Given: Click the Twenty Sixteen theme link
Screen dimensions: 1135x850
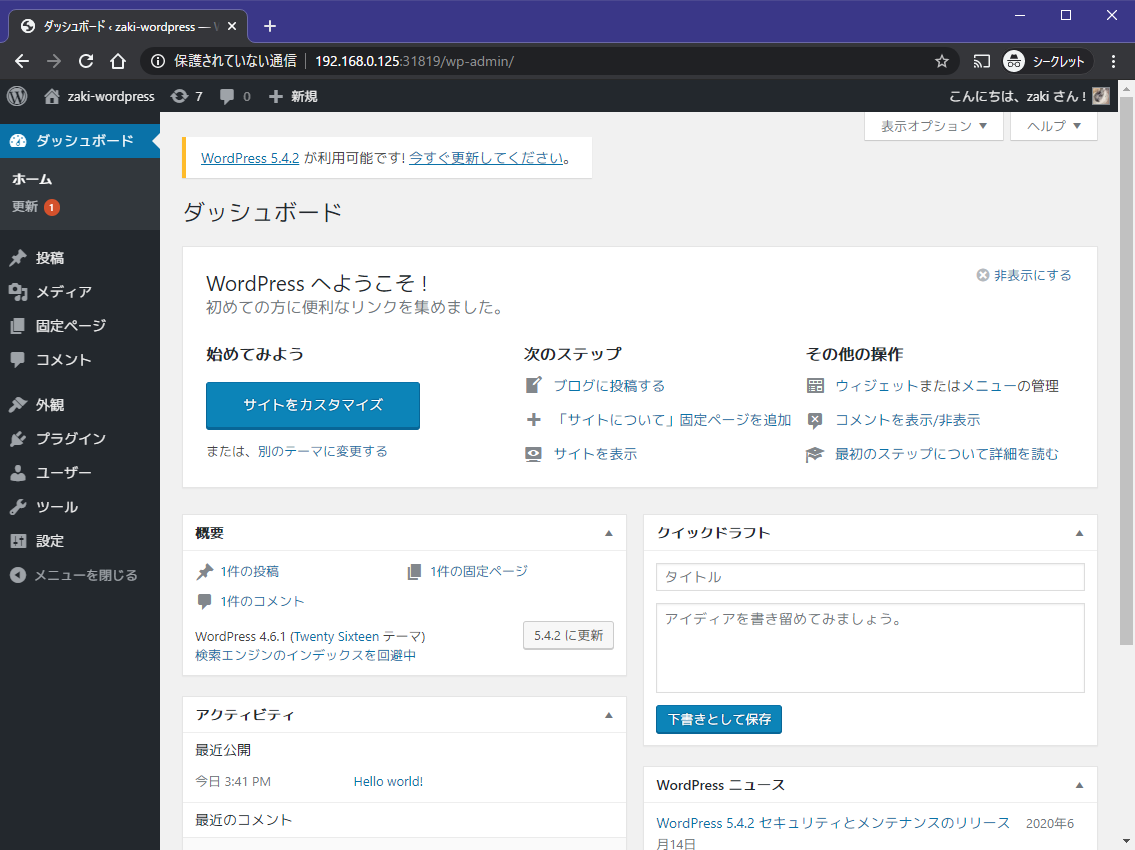Looking at the screenshot, I should click(x=336, y=636).
